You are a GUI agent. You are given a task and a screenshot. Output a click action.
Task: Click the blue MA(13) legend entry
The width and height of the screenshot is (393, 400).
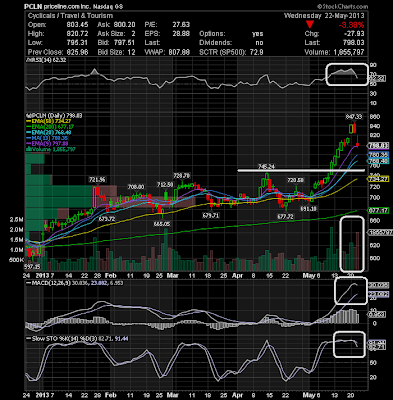pyautogui.click(x=47, y=138)
